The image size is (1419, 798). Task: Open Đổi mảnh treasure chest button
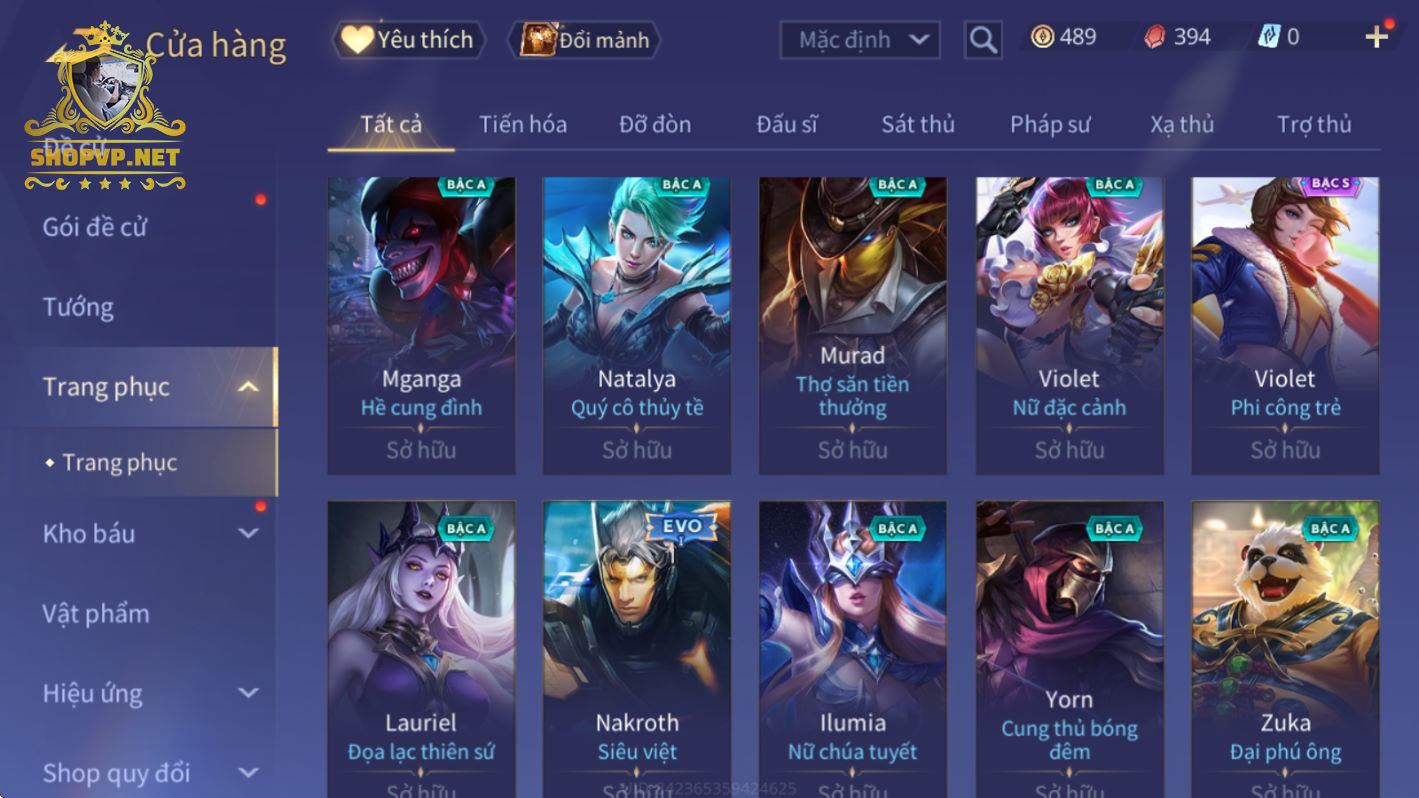pos(585,40)
